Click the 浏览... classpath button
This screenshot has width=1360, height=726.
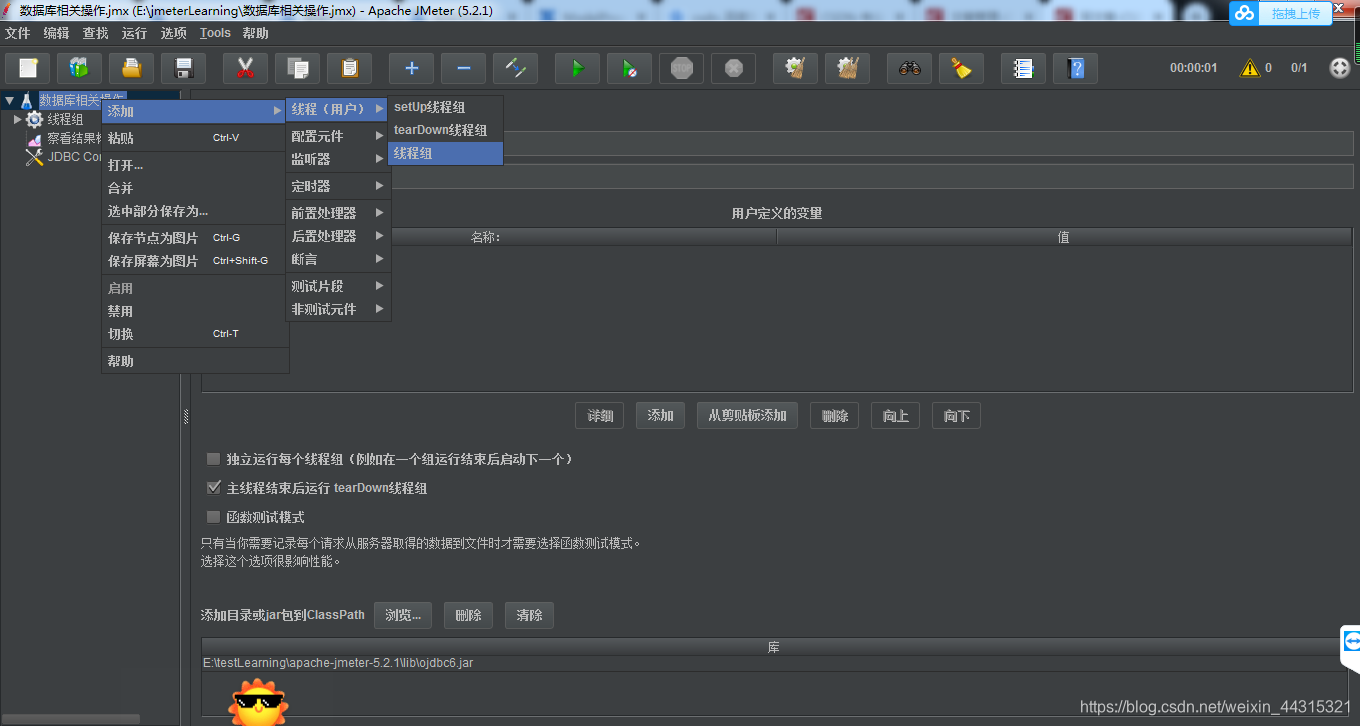(x=403, y=615)
